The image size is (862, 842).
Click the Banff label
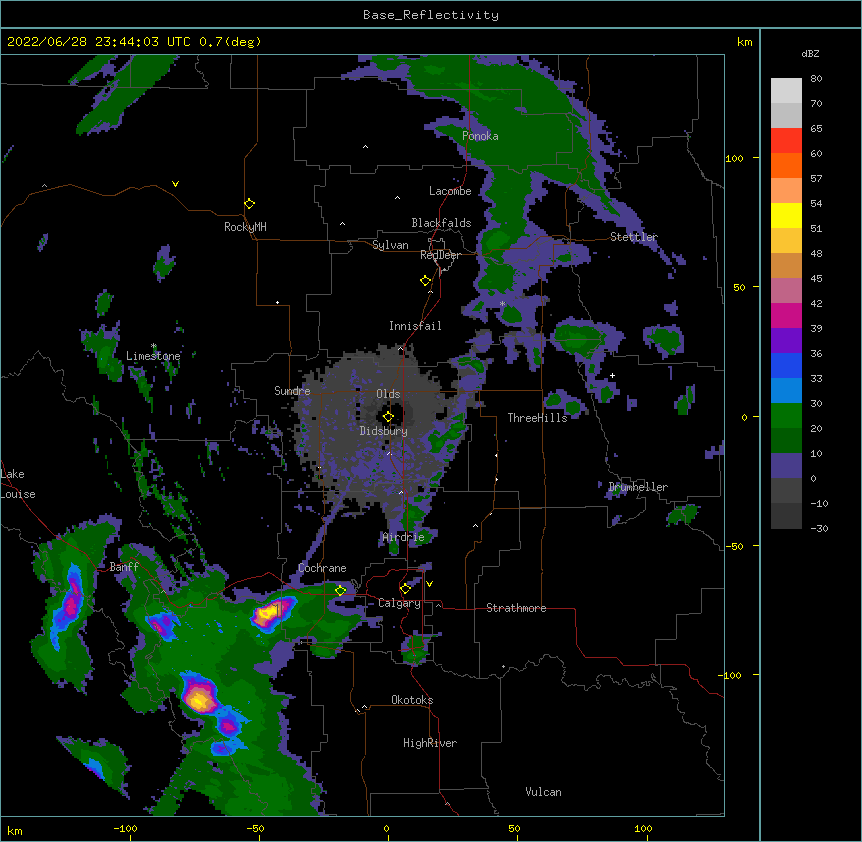[x=124, y=567]
